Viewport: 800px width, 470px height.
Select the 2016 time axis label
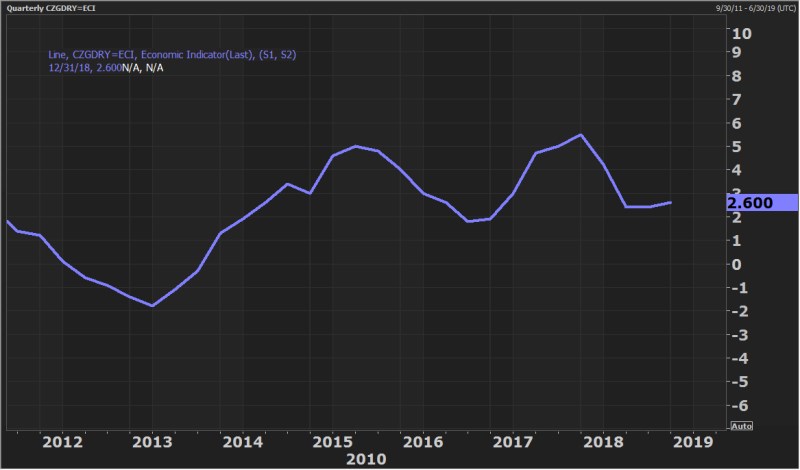[422, 440]
